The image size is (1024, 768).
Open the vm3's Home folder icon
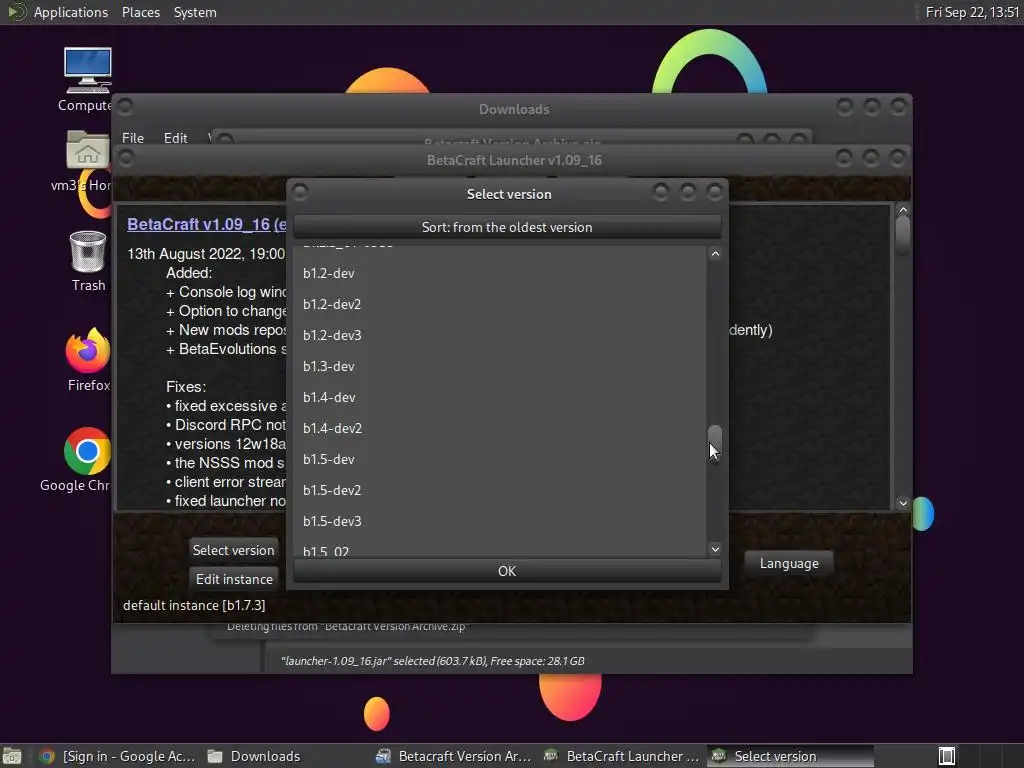click(87, 152)
